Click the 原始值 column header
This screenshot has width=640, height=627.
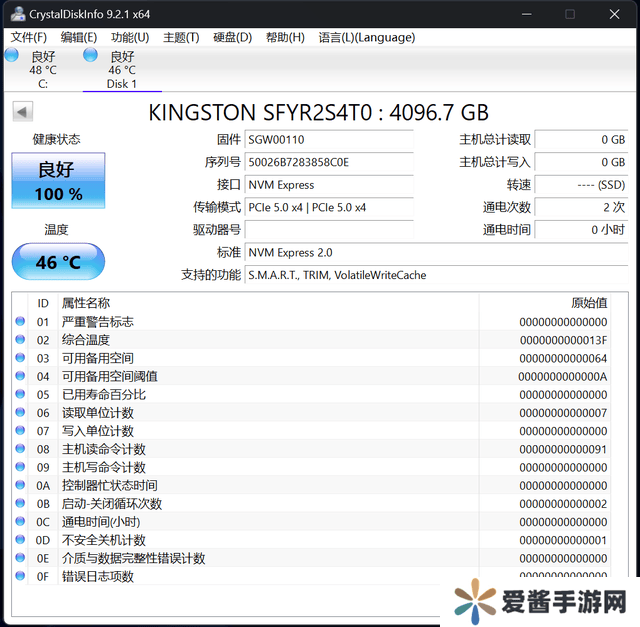pos(588,303)
